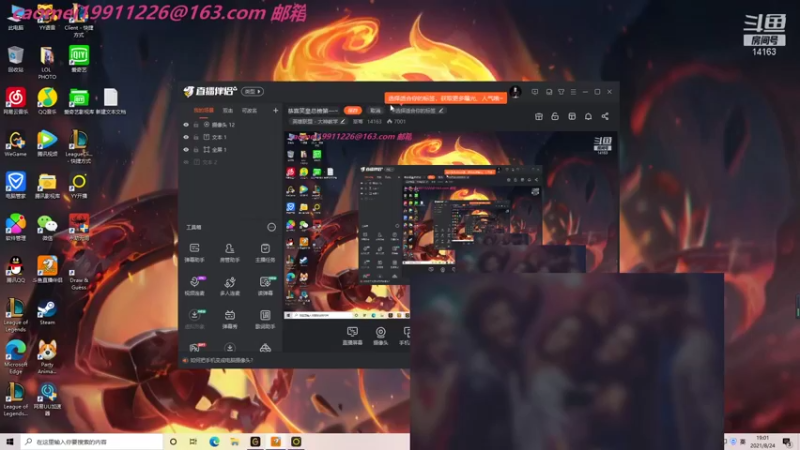This screenshot has height=450, width=800.
Task: Edit the stream title field
Action: pos(312,110)
